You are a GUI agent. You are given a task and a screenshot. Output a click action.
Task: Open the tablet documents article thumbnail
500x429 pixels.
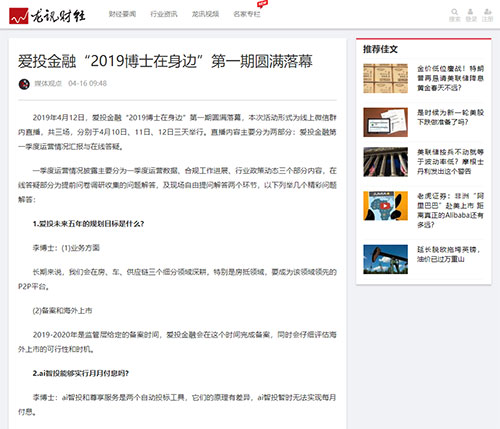(x=385, y=122)
